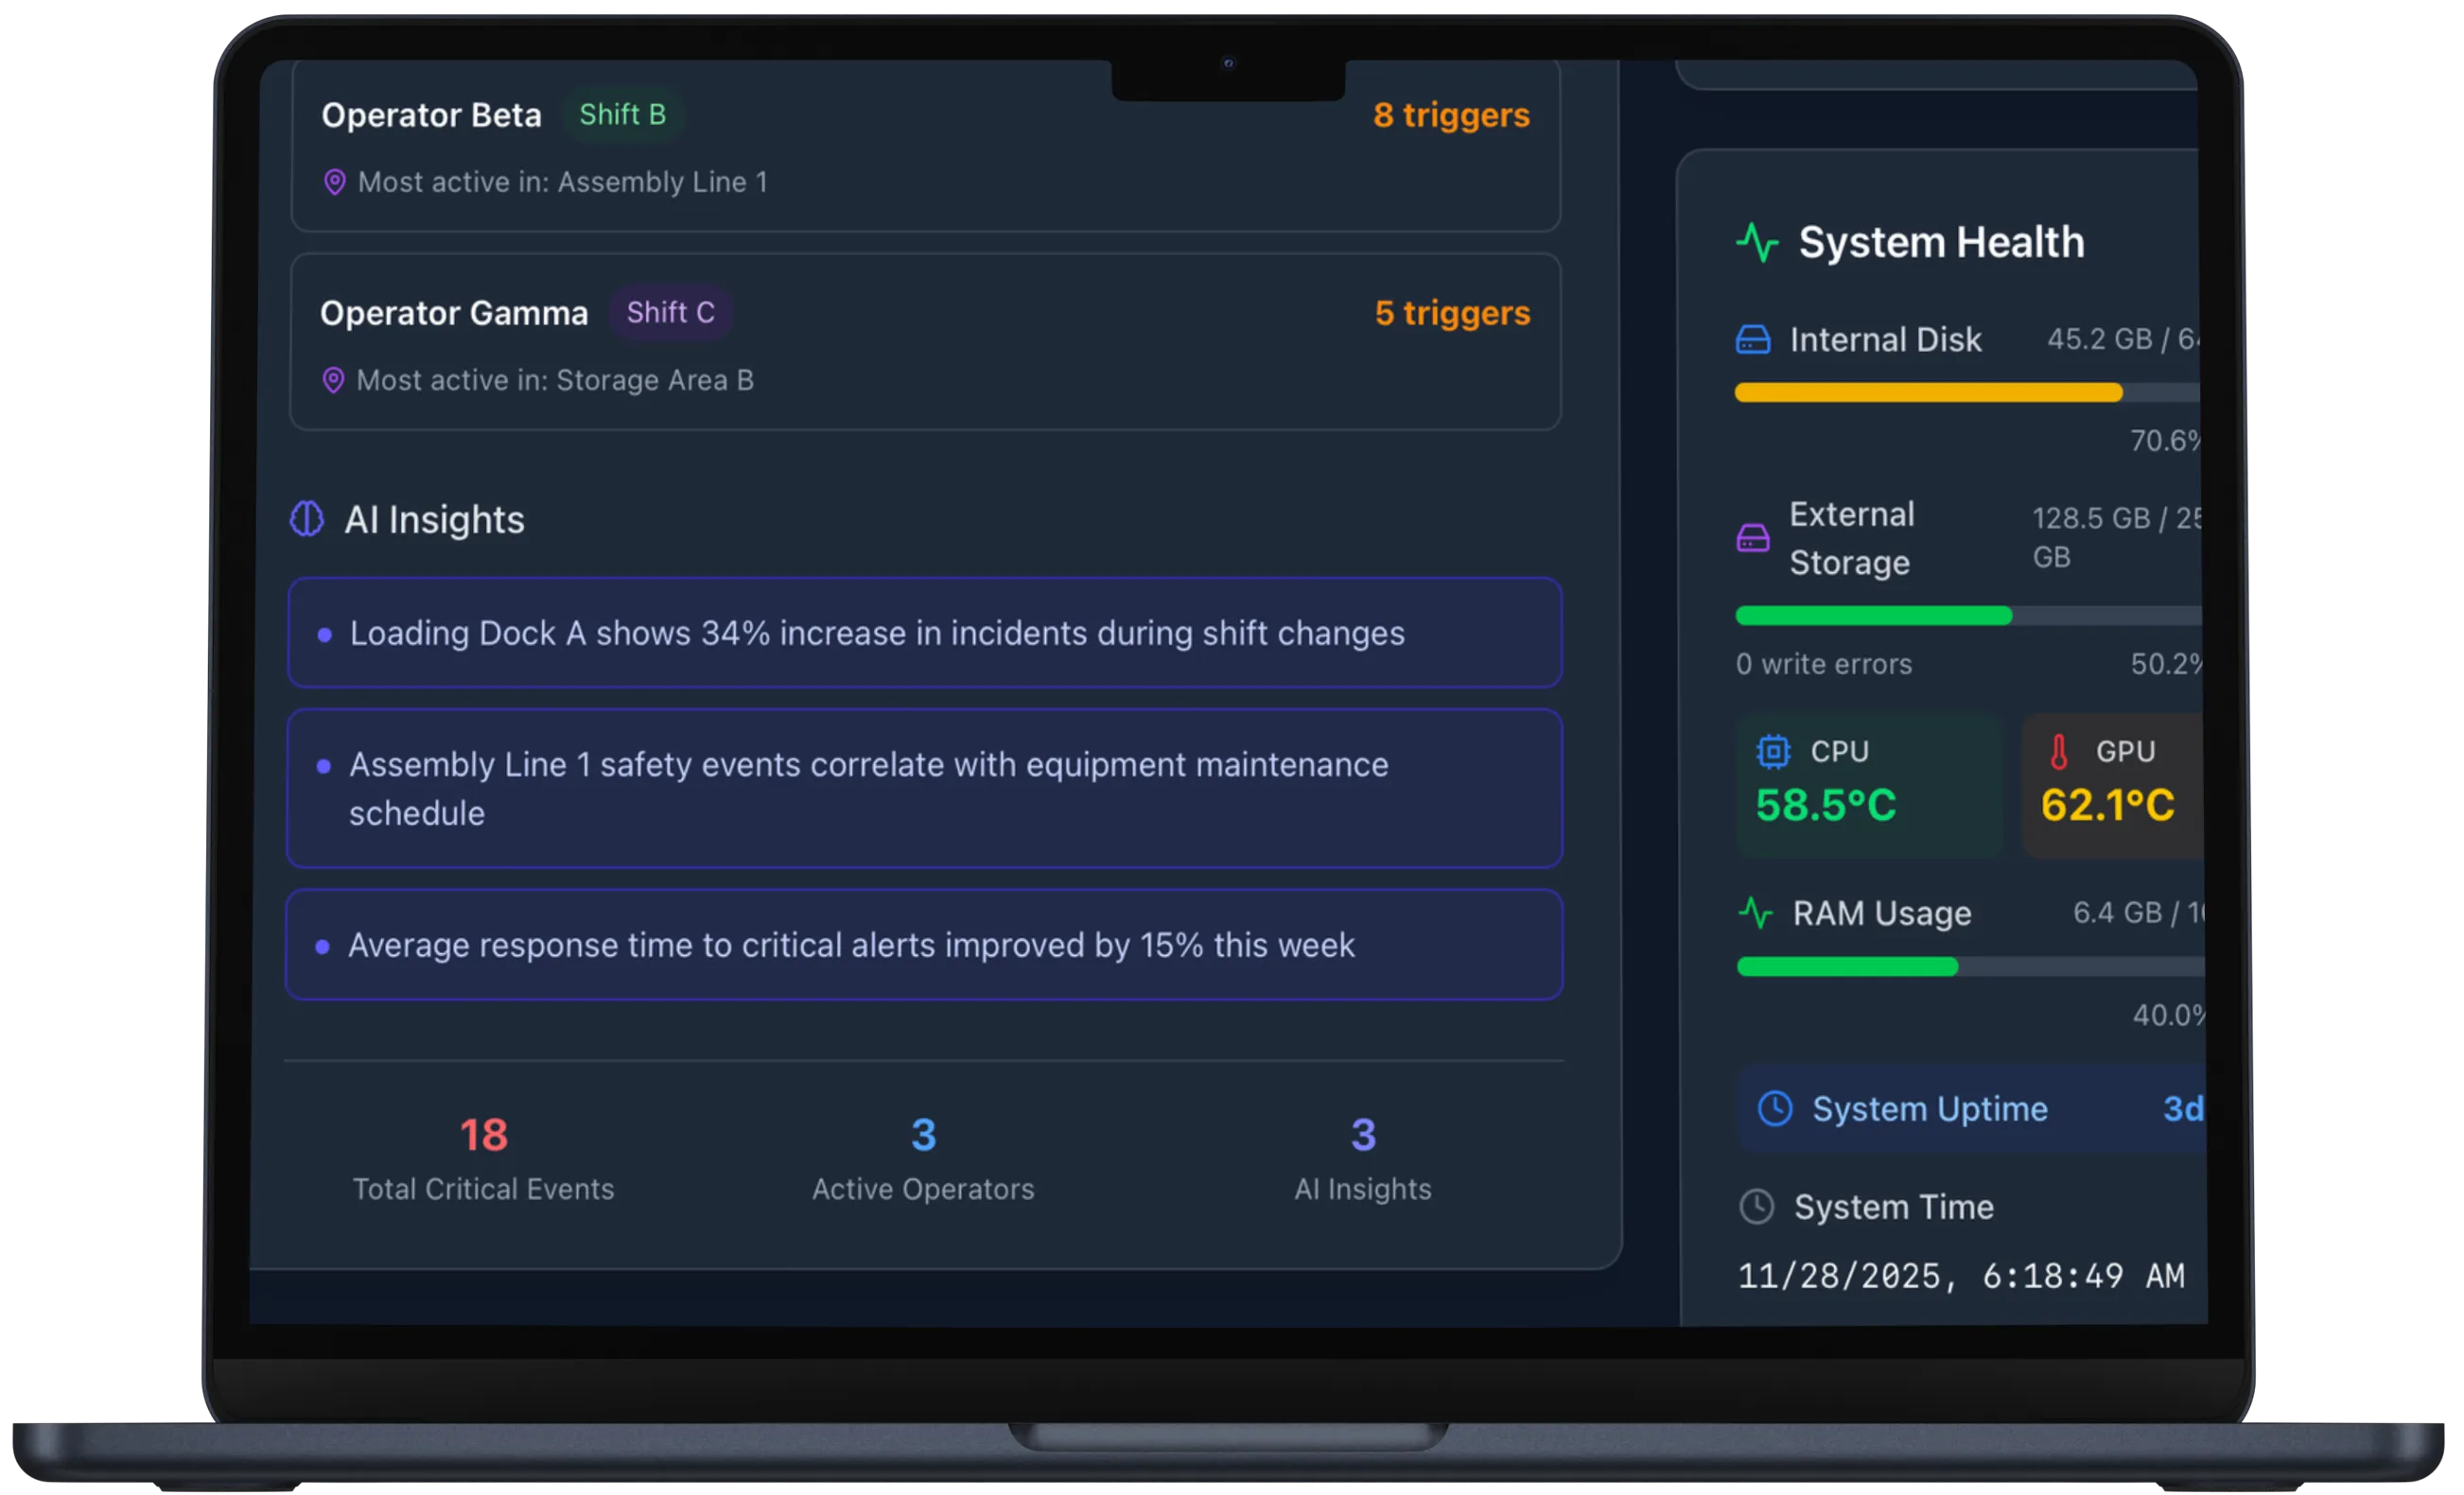Click the Internal Disk usage progress bar

click(1965, 393)
